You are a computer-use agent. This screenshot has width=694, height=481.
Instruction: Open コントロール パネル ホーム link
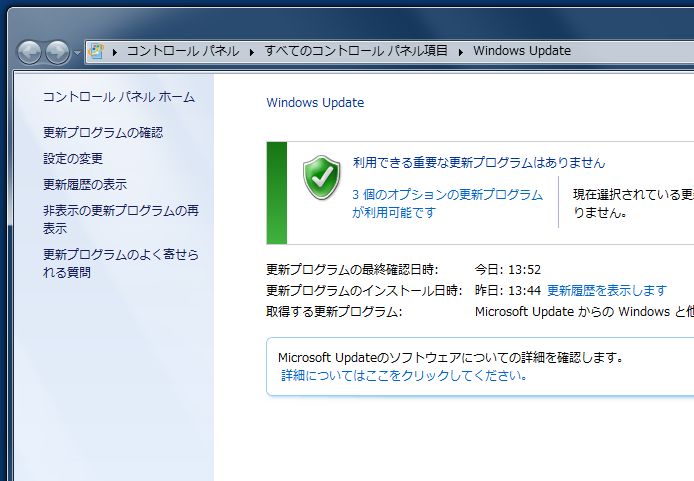[x=119, y=97]
